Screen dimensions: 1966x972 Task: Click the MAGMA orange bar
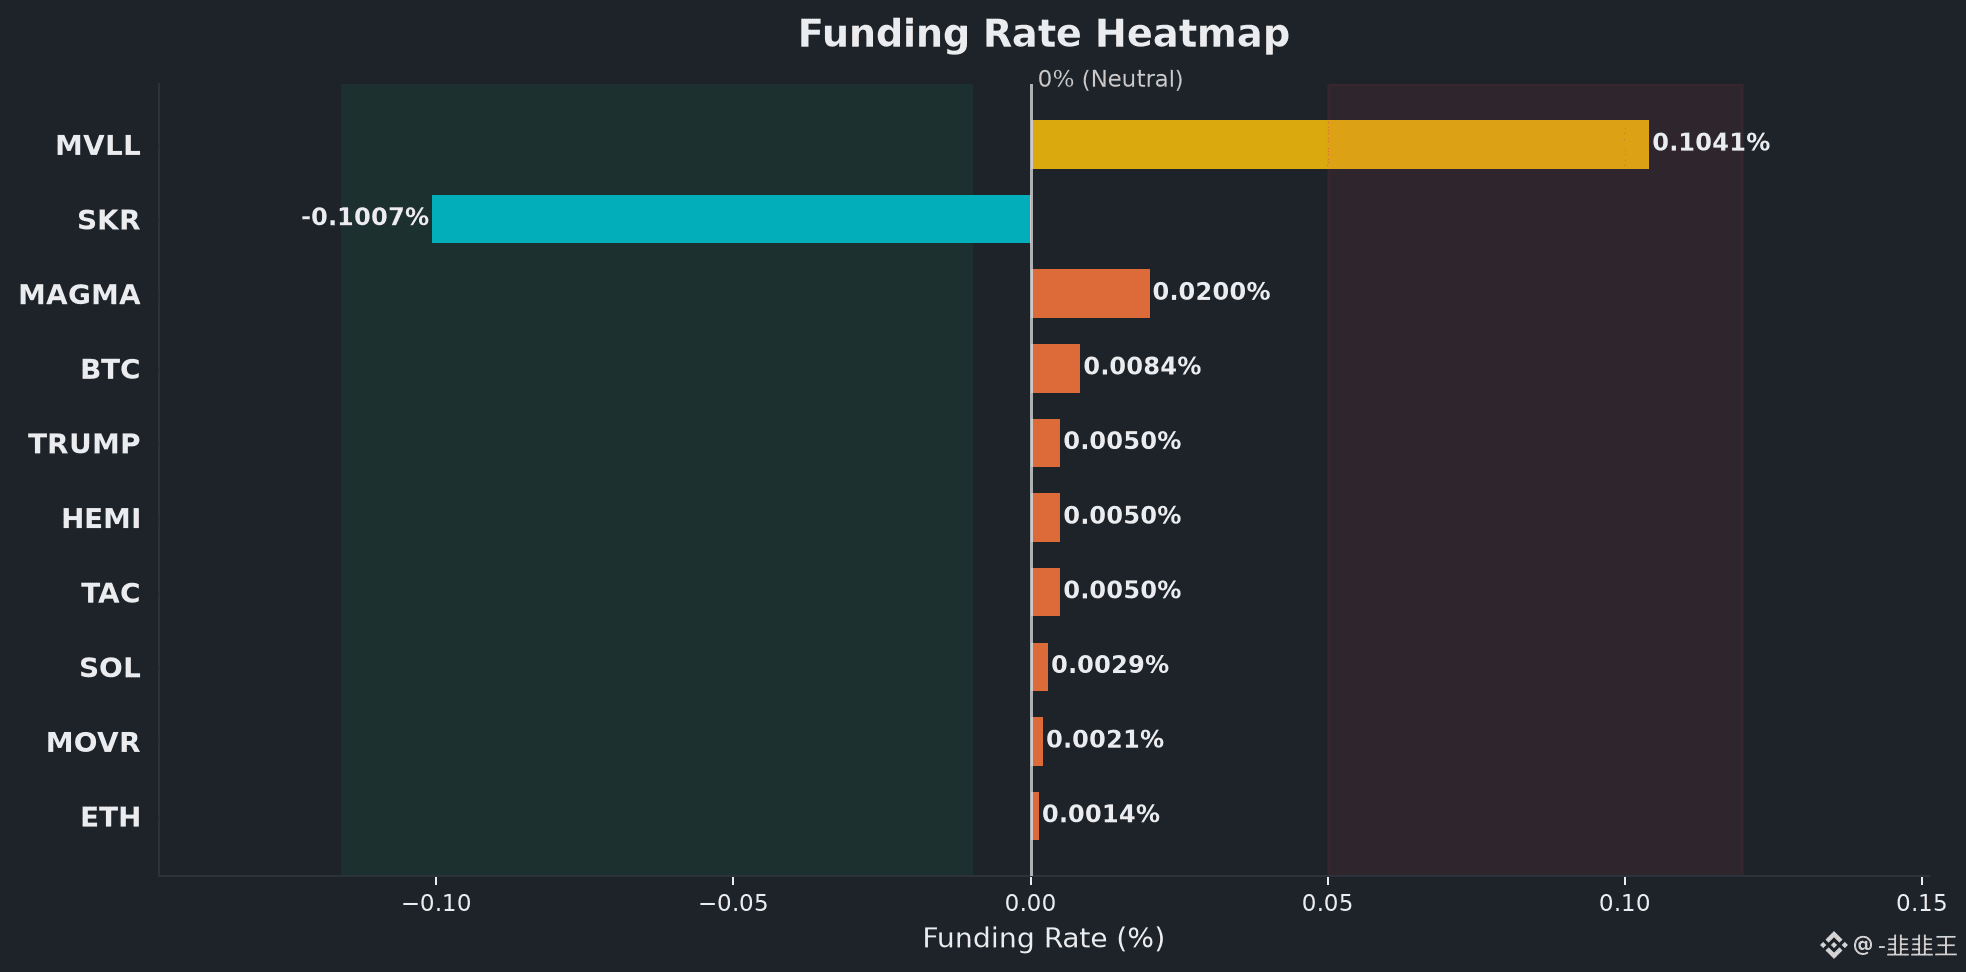pyautogui.click(x=1091, y=294)
